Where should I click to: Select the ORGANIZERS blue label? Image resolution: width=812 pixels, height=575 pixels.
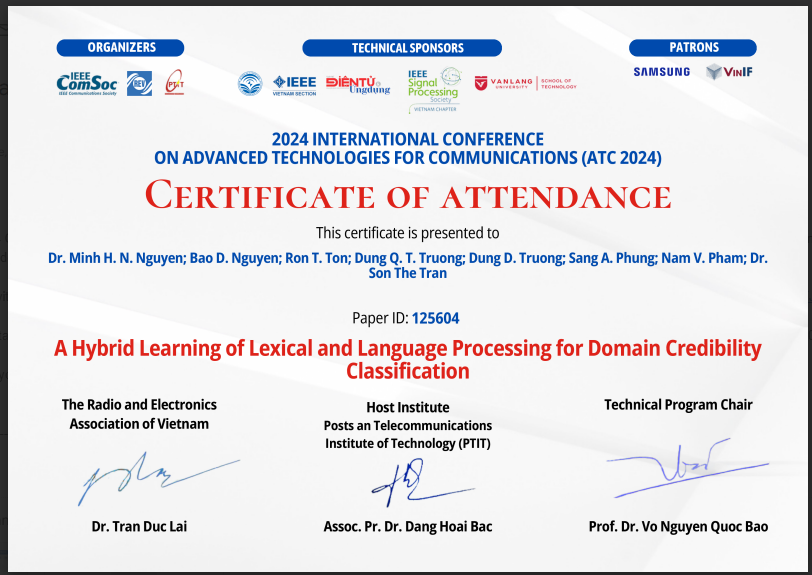tap(121, 47)
